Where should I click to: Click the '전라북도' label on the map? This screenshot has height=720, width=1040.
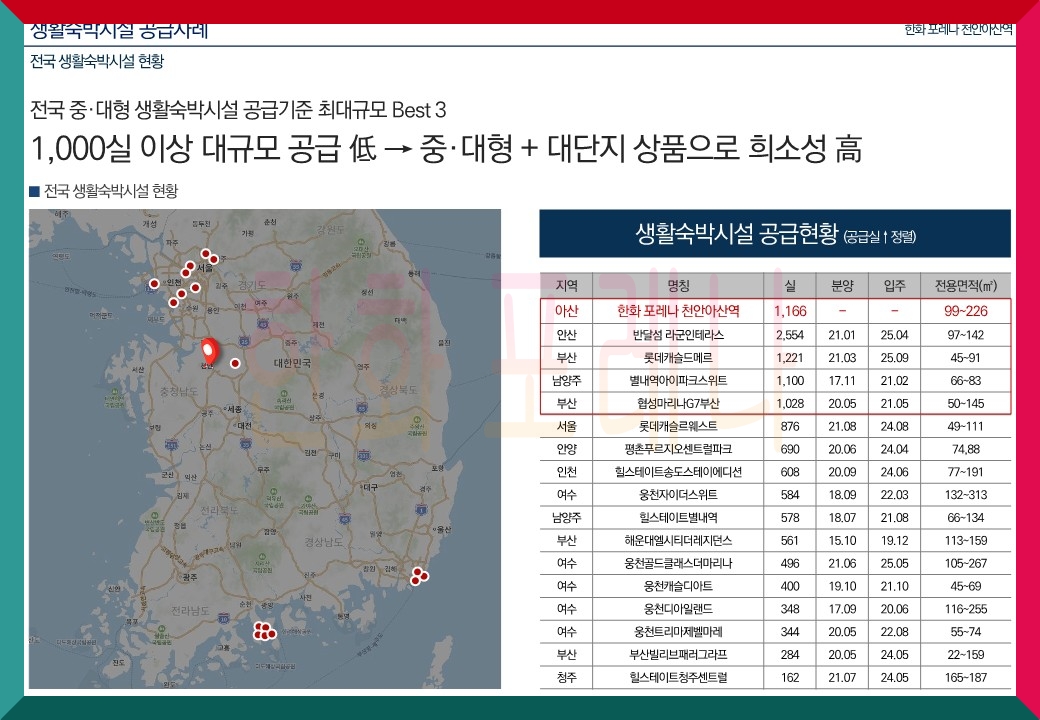220,510
